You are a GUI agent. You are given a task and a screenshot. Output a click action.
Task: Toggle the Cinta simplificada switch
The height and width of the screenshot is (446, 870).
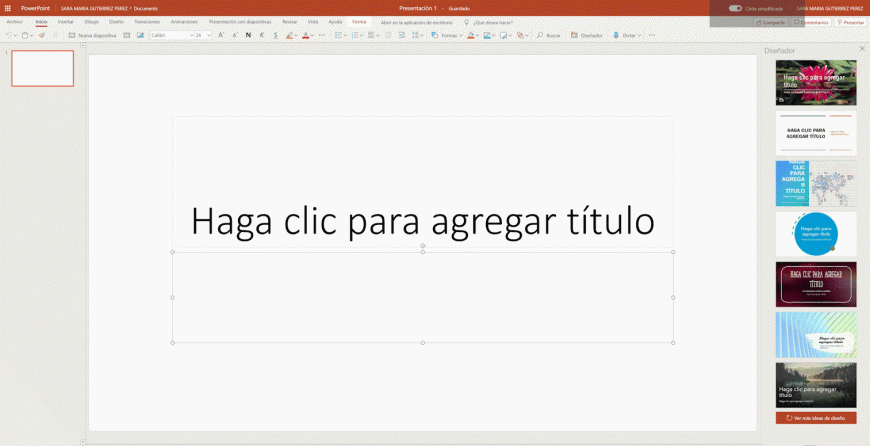[x=735, y=8]
